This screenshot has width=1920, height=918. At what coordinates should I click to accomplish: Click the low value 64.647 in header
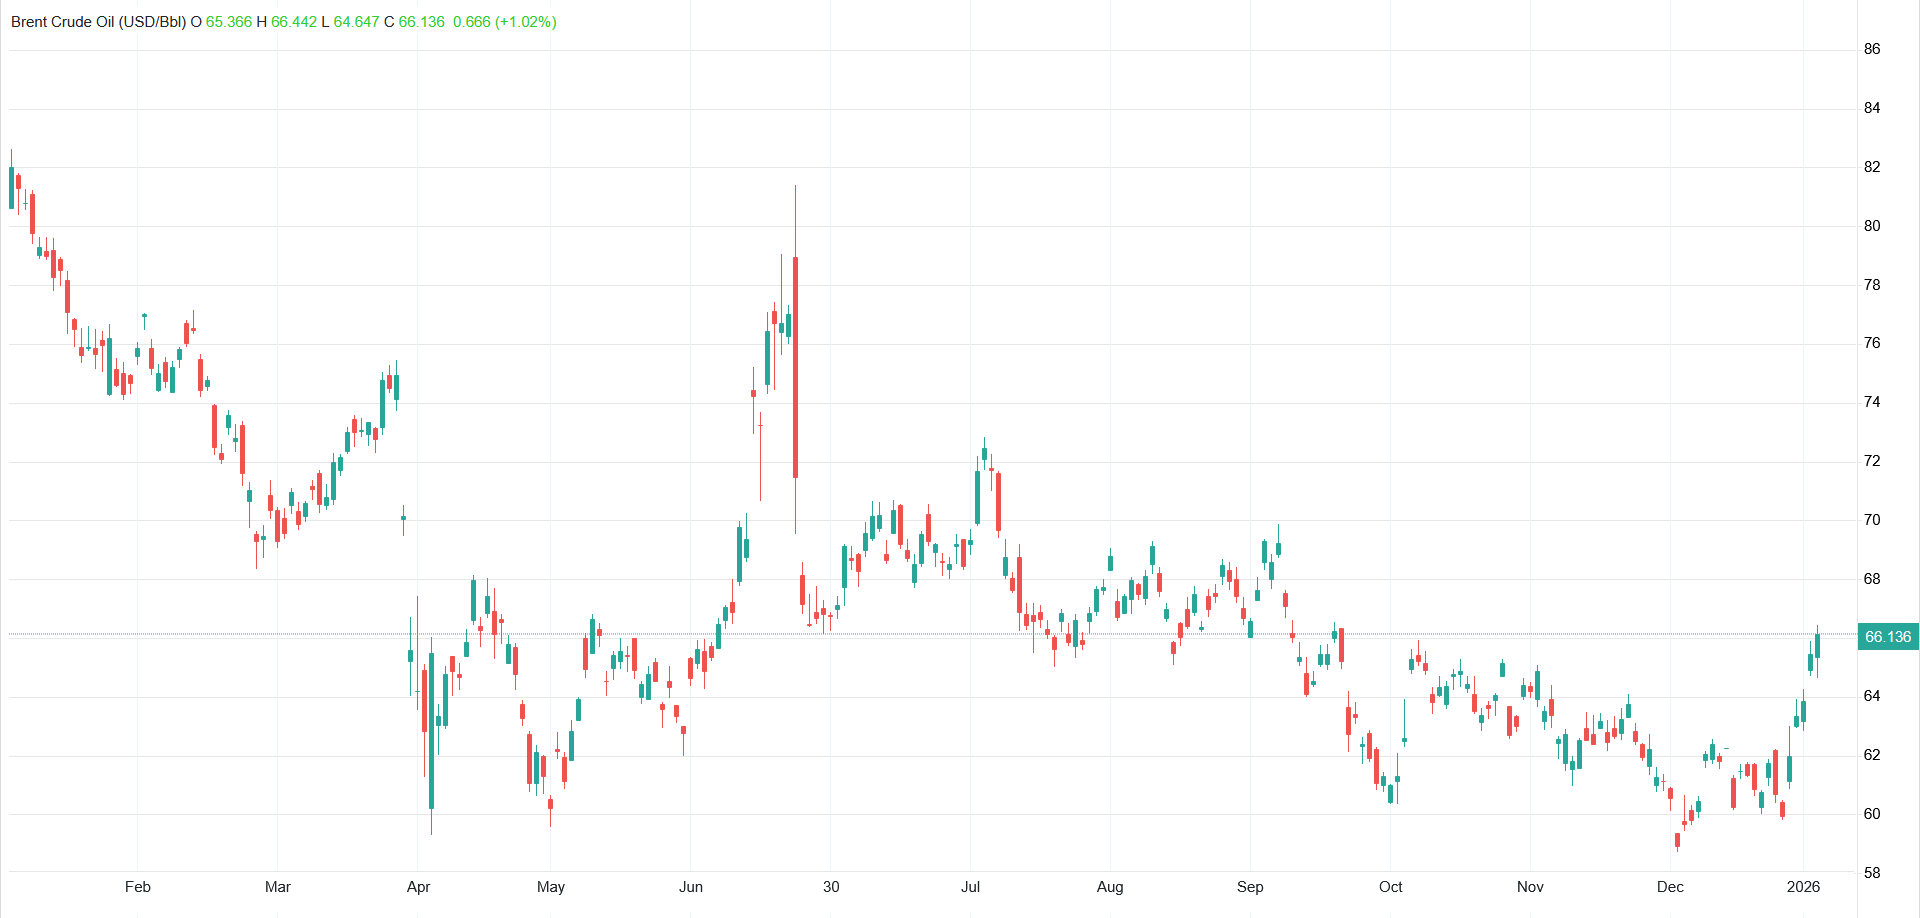tap(356, 22)
